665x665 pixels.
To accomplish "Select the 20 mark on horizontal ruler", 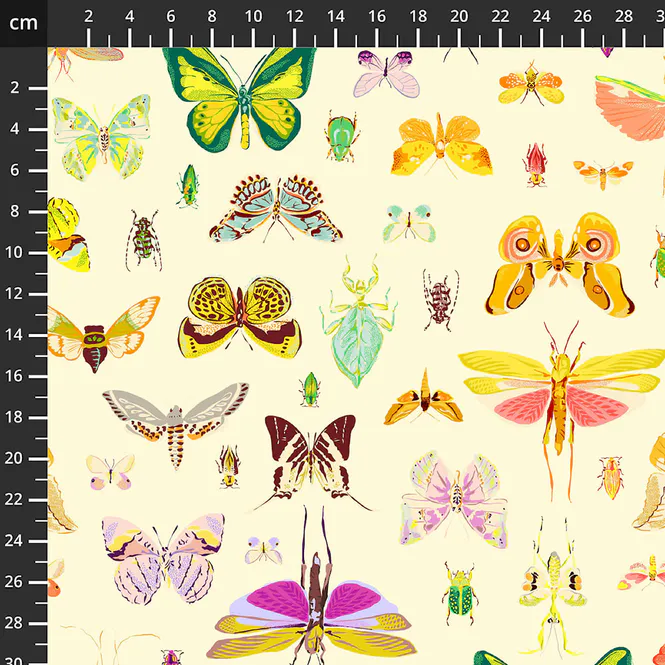I will tap(459, 17).
